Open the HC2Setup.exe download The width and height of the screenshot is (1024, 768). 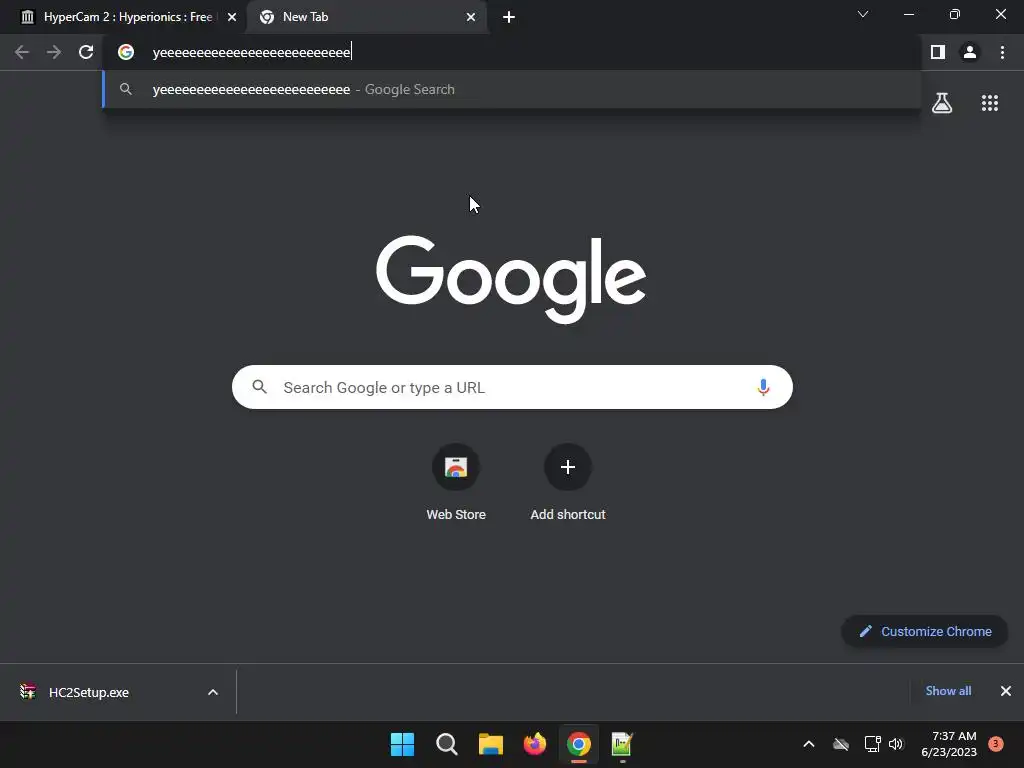click(88, 692)
